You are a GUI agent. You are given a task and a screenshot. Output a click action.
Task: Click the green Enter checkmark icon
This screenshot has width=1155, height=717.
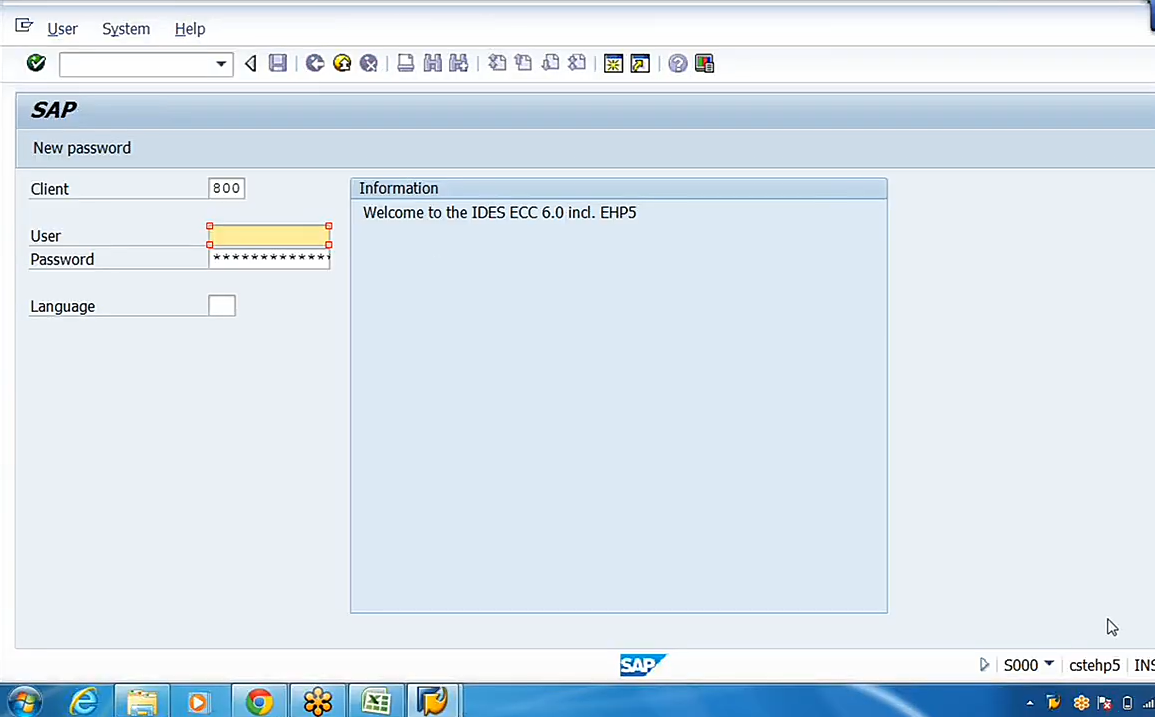coord(36,63)
